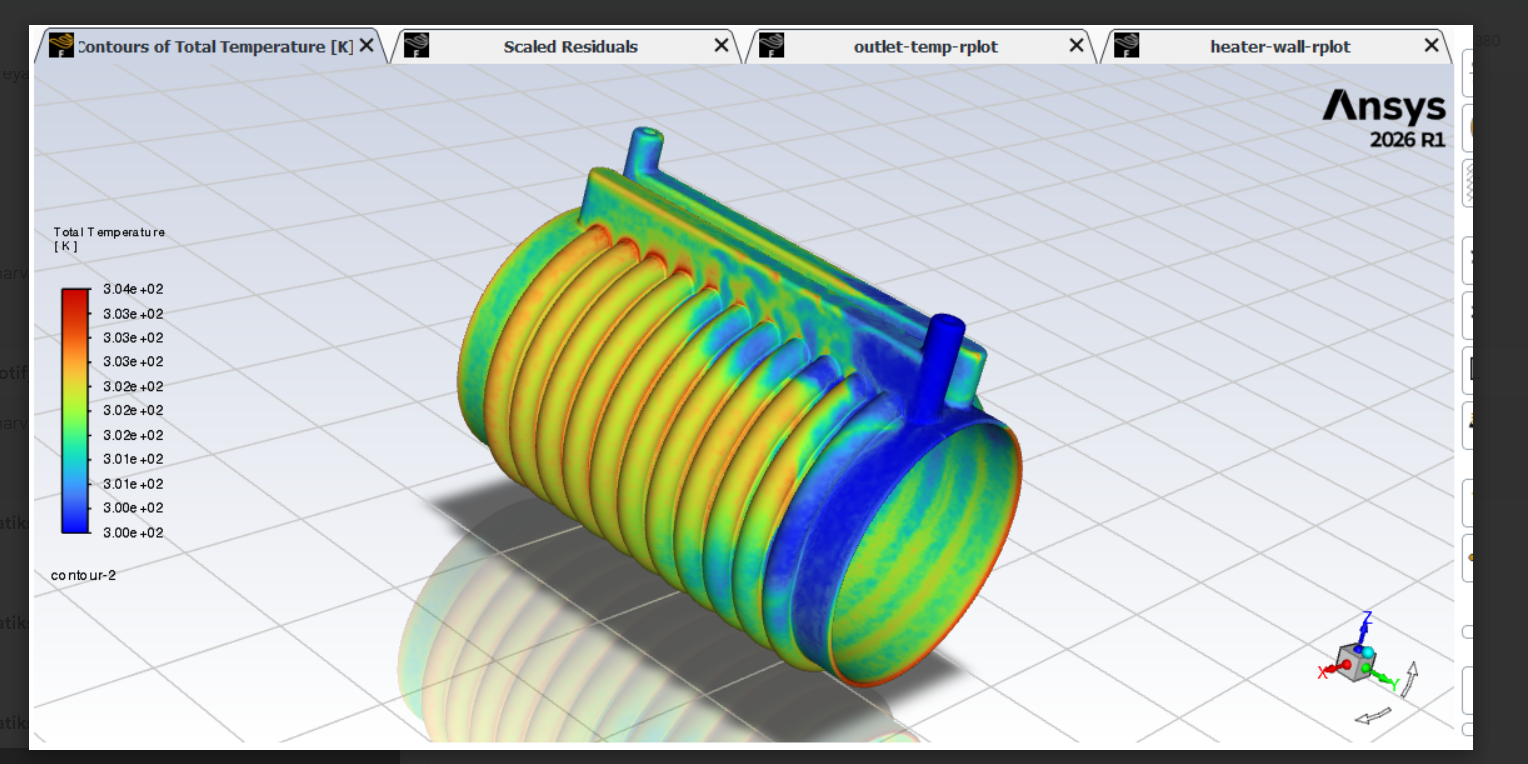The image size is (1528, 764).
Task: Close the Scaled Residuals tab
Action: 721,46
